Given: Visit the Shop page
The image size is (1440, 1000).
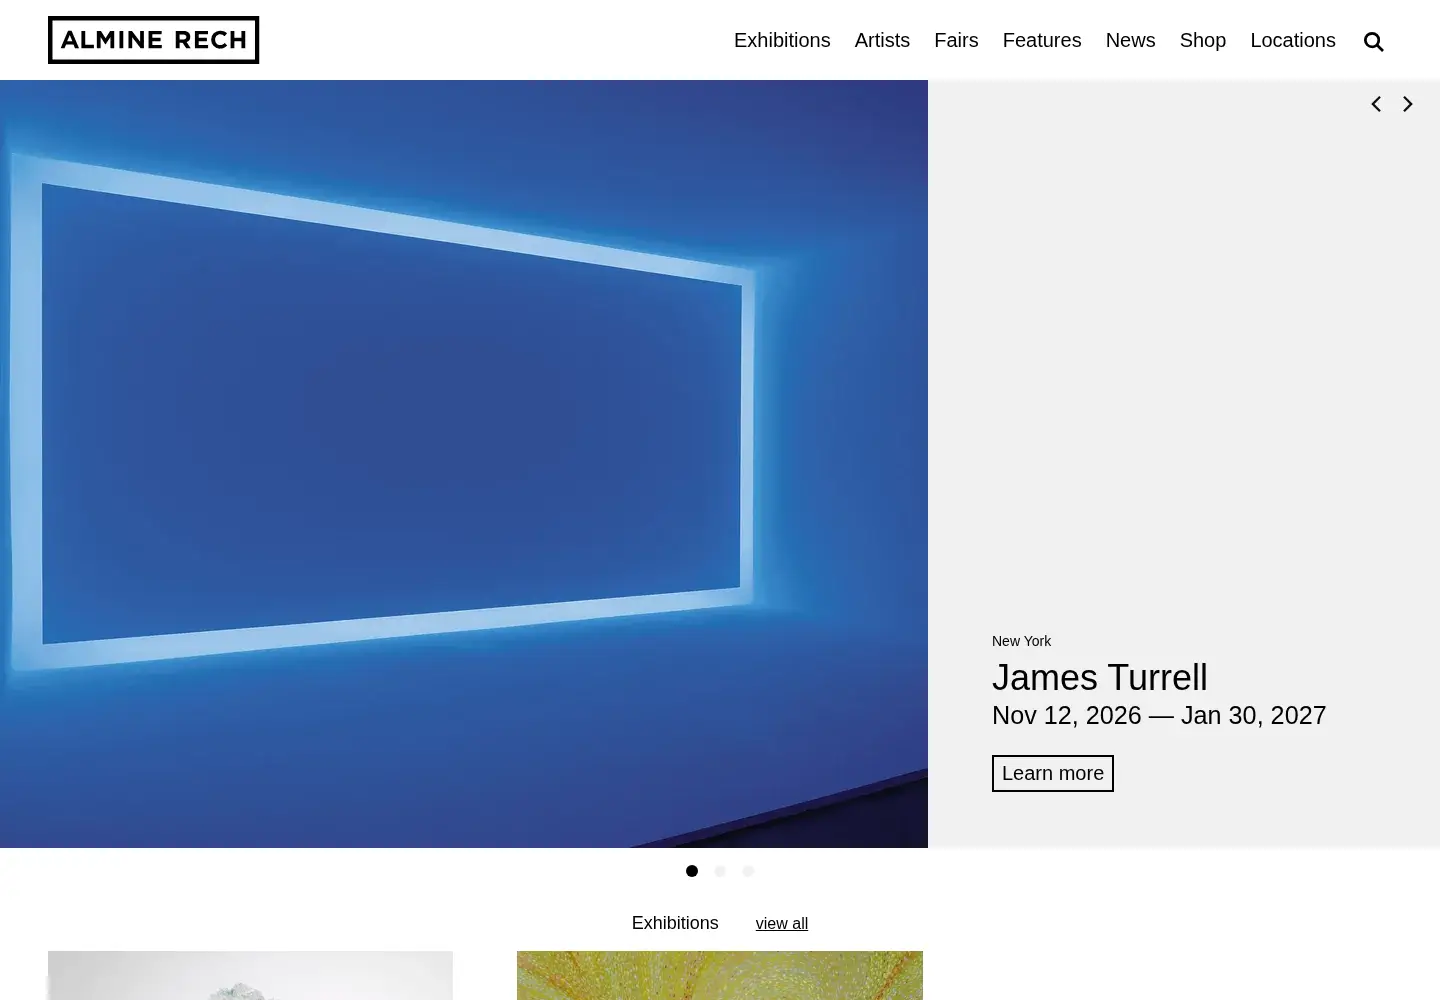Looking at the screenshot, I should tap(1202, 40).
